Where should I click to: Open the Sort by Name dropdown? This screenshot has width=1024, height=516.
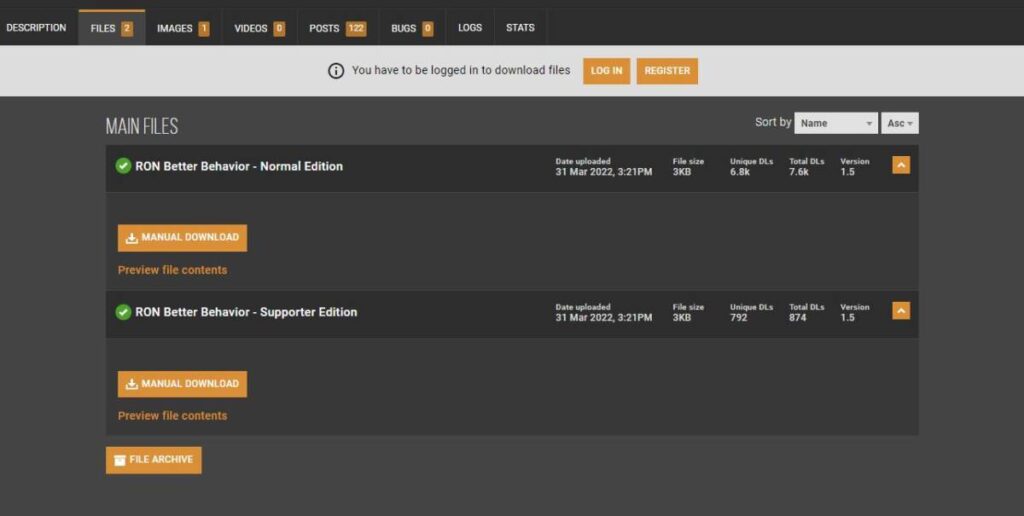[836, 123]
